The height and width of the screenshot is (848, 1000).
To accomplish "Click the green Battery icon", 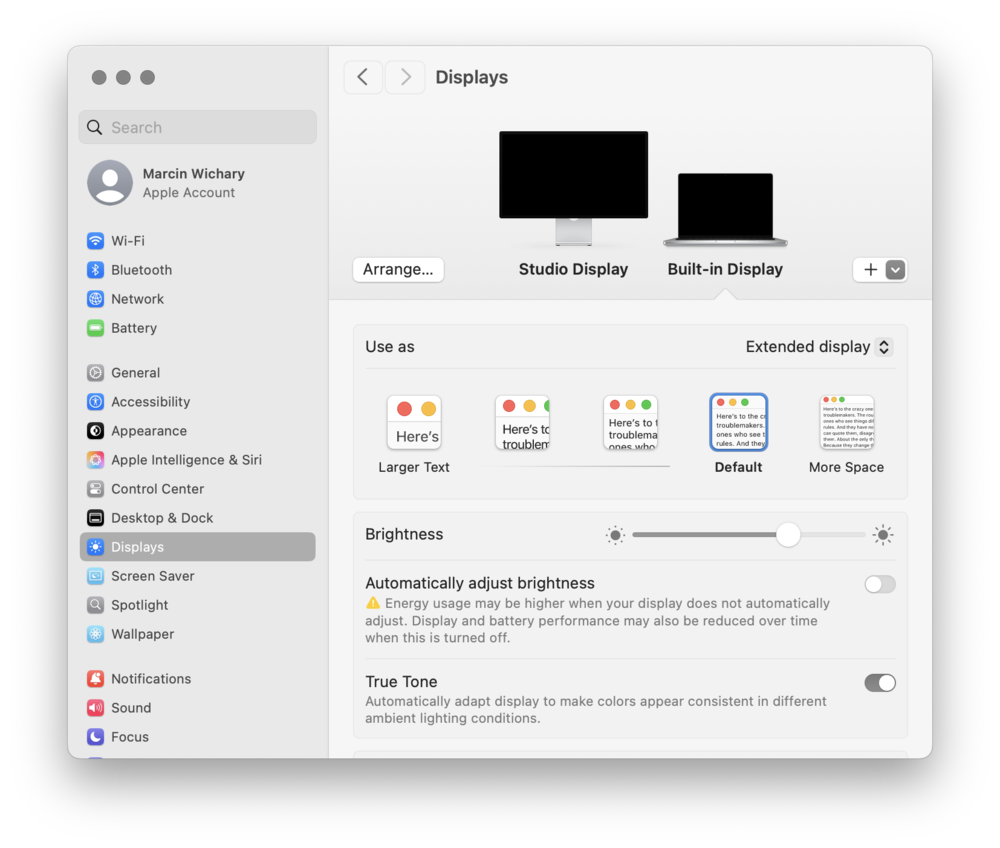I will pos(96,328).
